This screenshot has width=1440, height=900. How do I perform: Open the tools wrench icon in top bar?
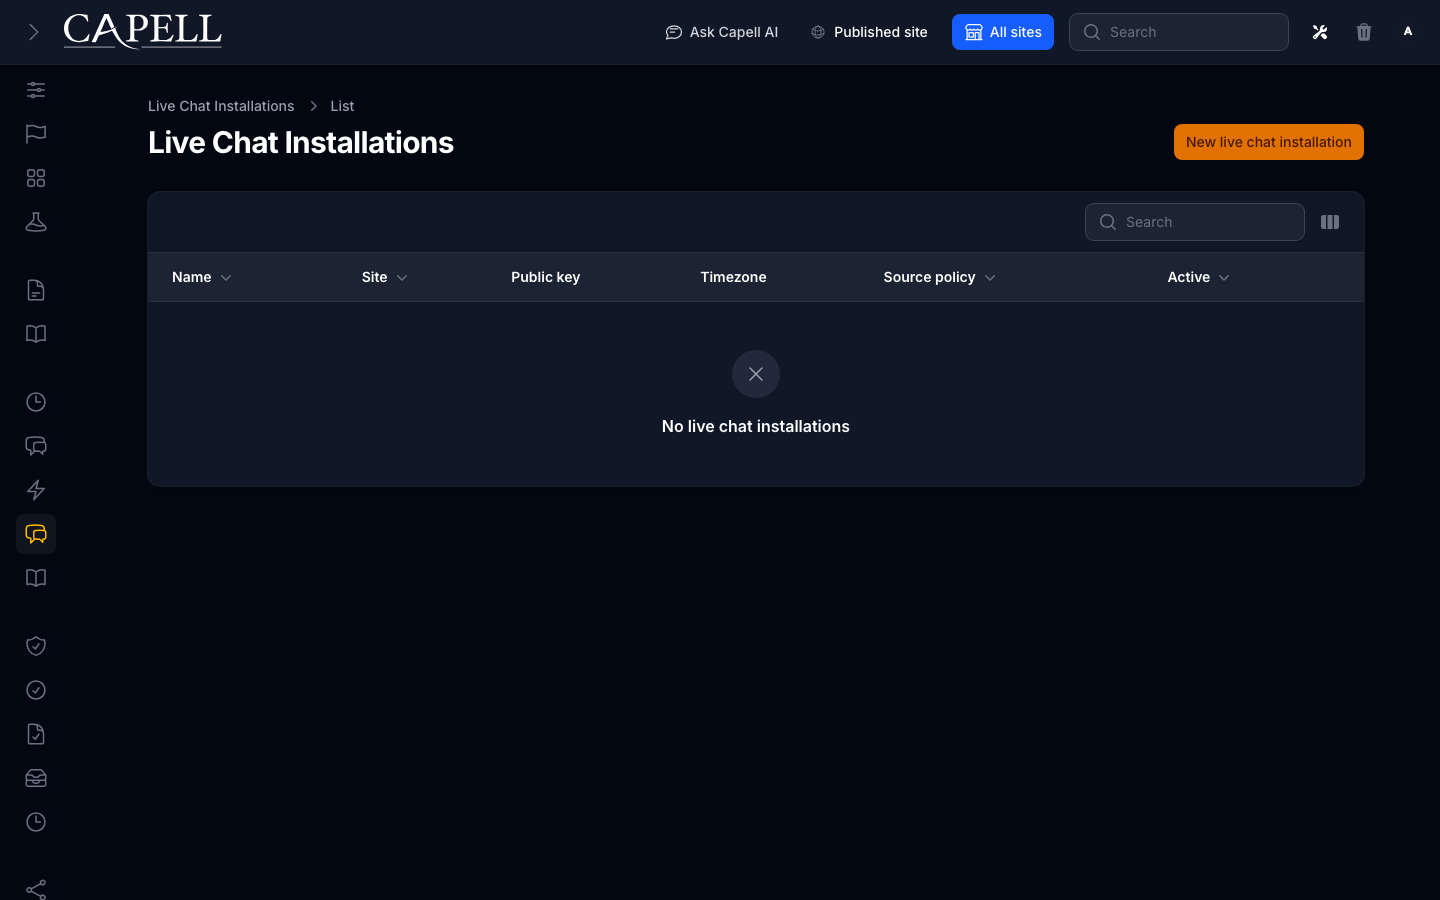1320,32
